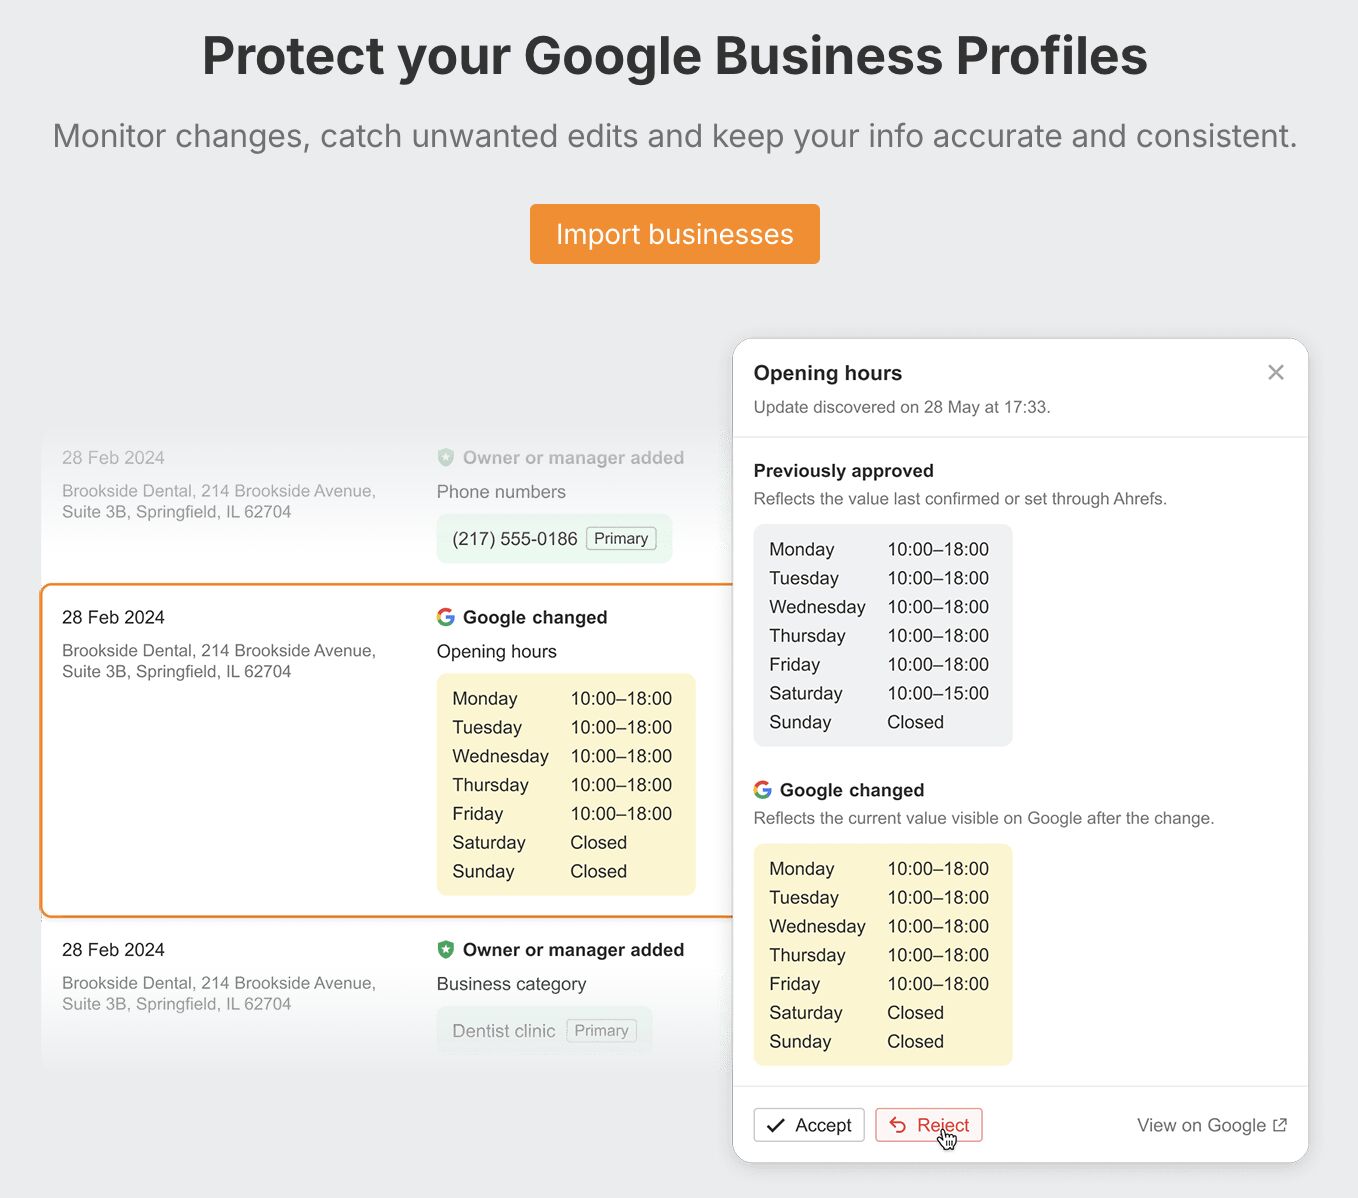
Task: Select the Dentist clinic category chip
Action: [503, 1031]
